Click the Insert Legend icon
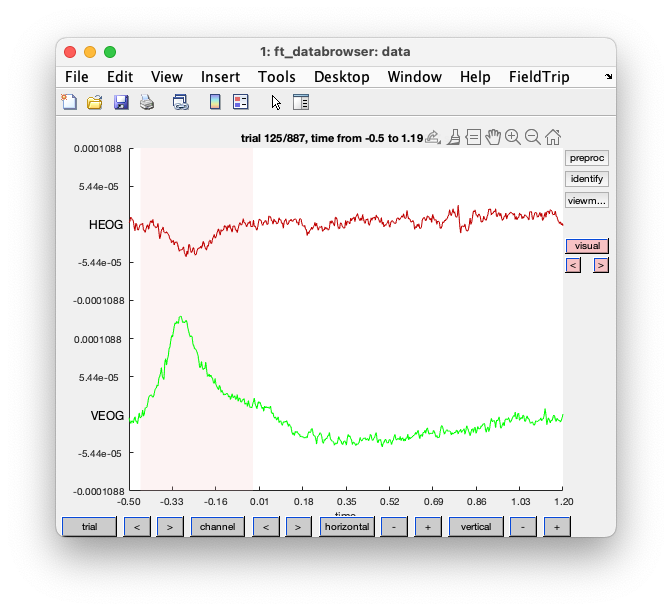Image resolution: width=672 pixels, height=611 pixels. [240, 102]
